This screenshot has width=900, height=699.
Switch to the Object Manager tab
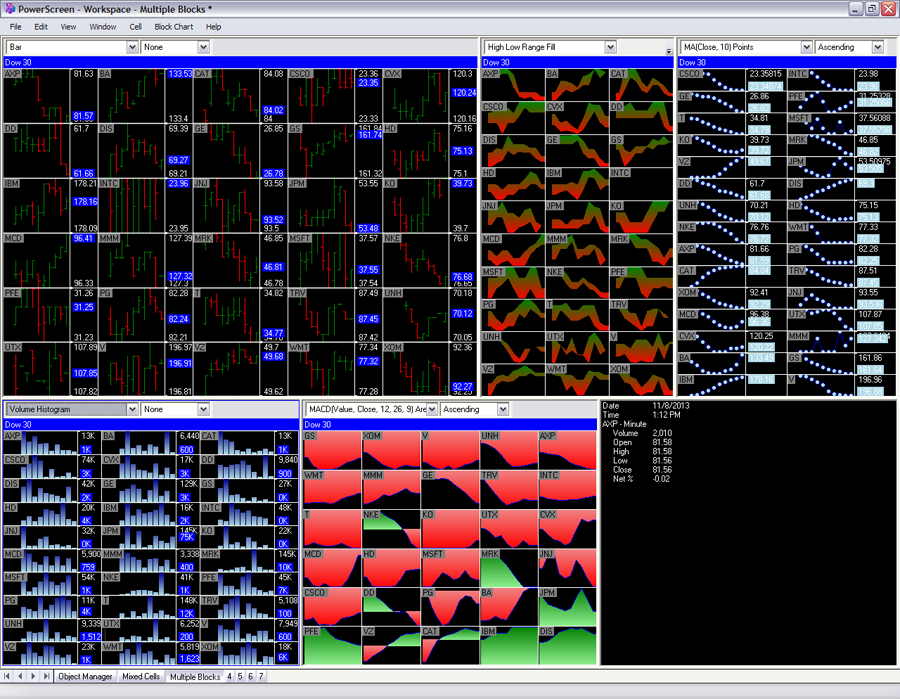pos(85,677)
